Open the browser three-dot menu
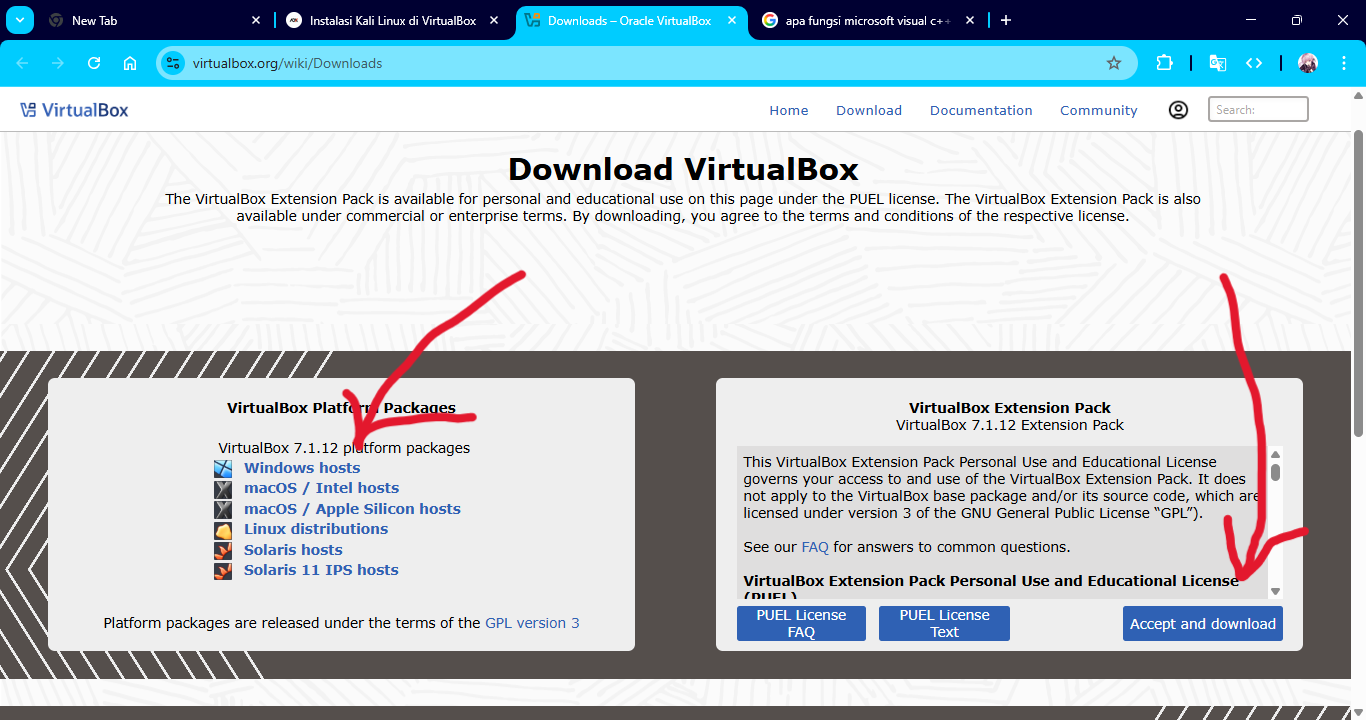 click(1344, 62)
